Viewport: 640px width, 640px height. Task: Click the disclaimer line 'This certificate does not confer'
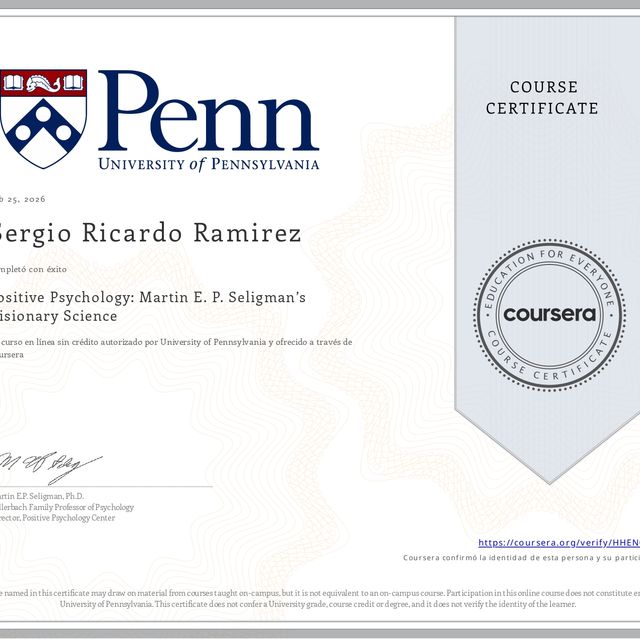click(318, 604)
